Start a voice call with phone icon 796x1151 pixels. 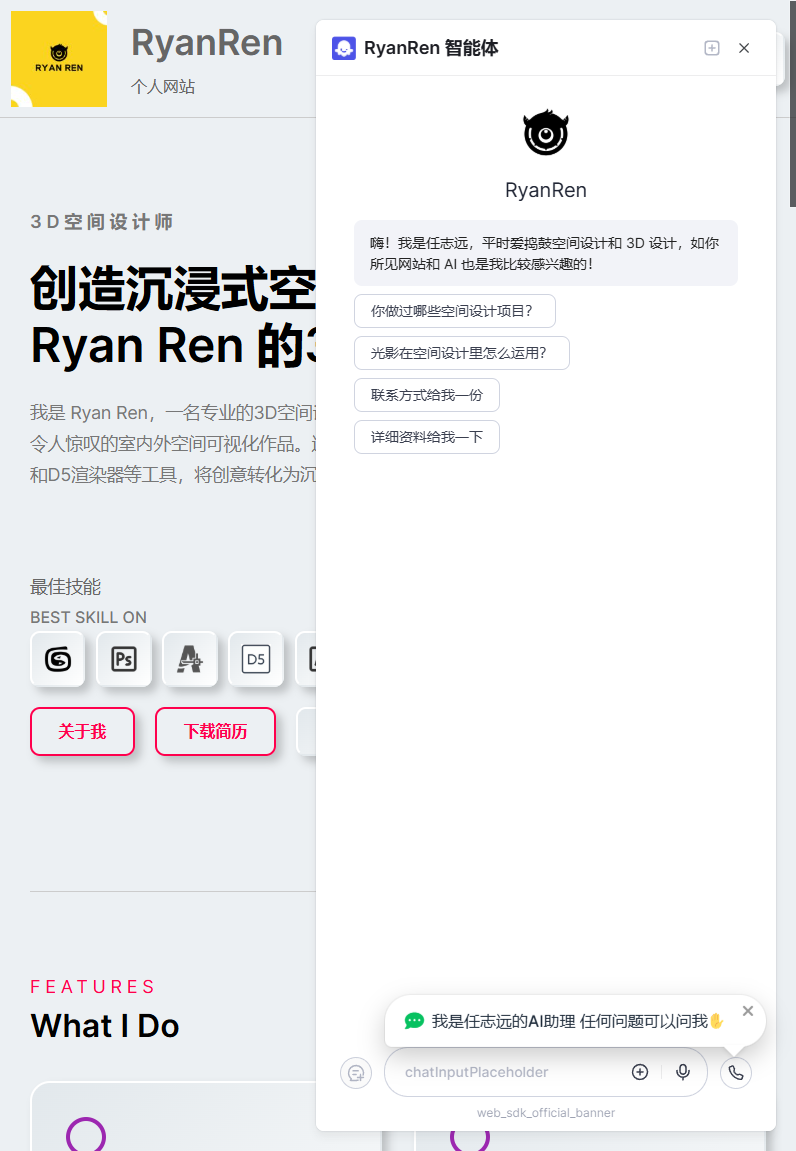(736, 1073)
